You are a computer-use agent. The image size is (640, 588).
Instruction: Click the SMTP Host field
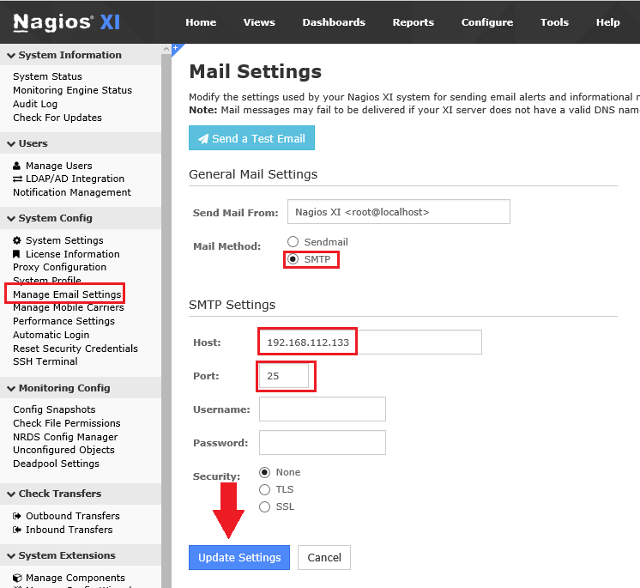[370, 342]
